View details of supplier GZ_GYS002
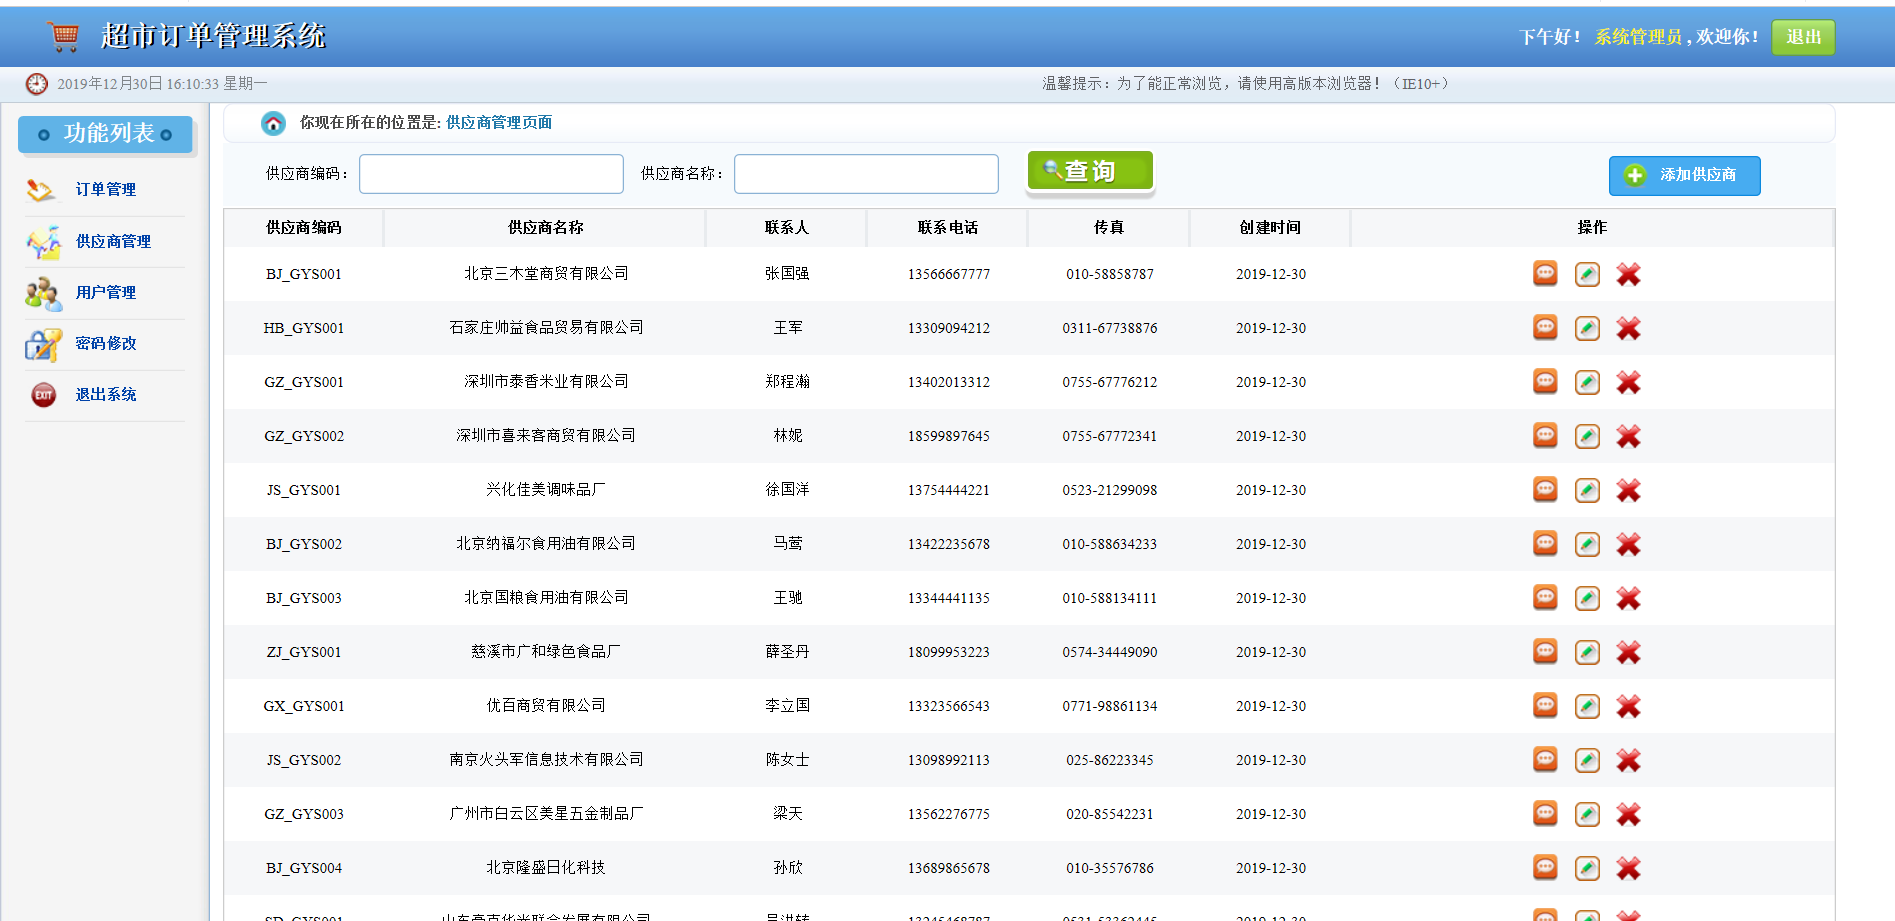The image size is (1895, 921). tap(1545, 435)
